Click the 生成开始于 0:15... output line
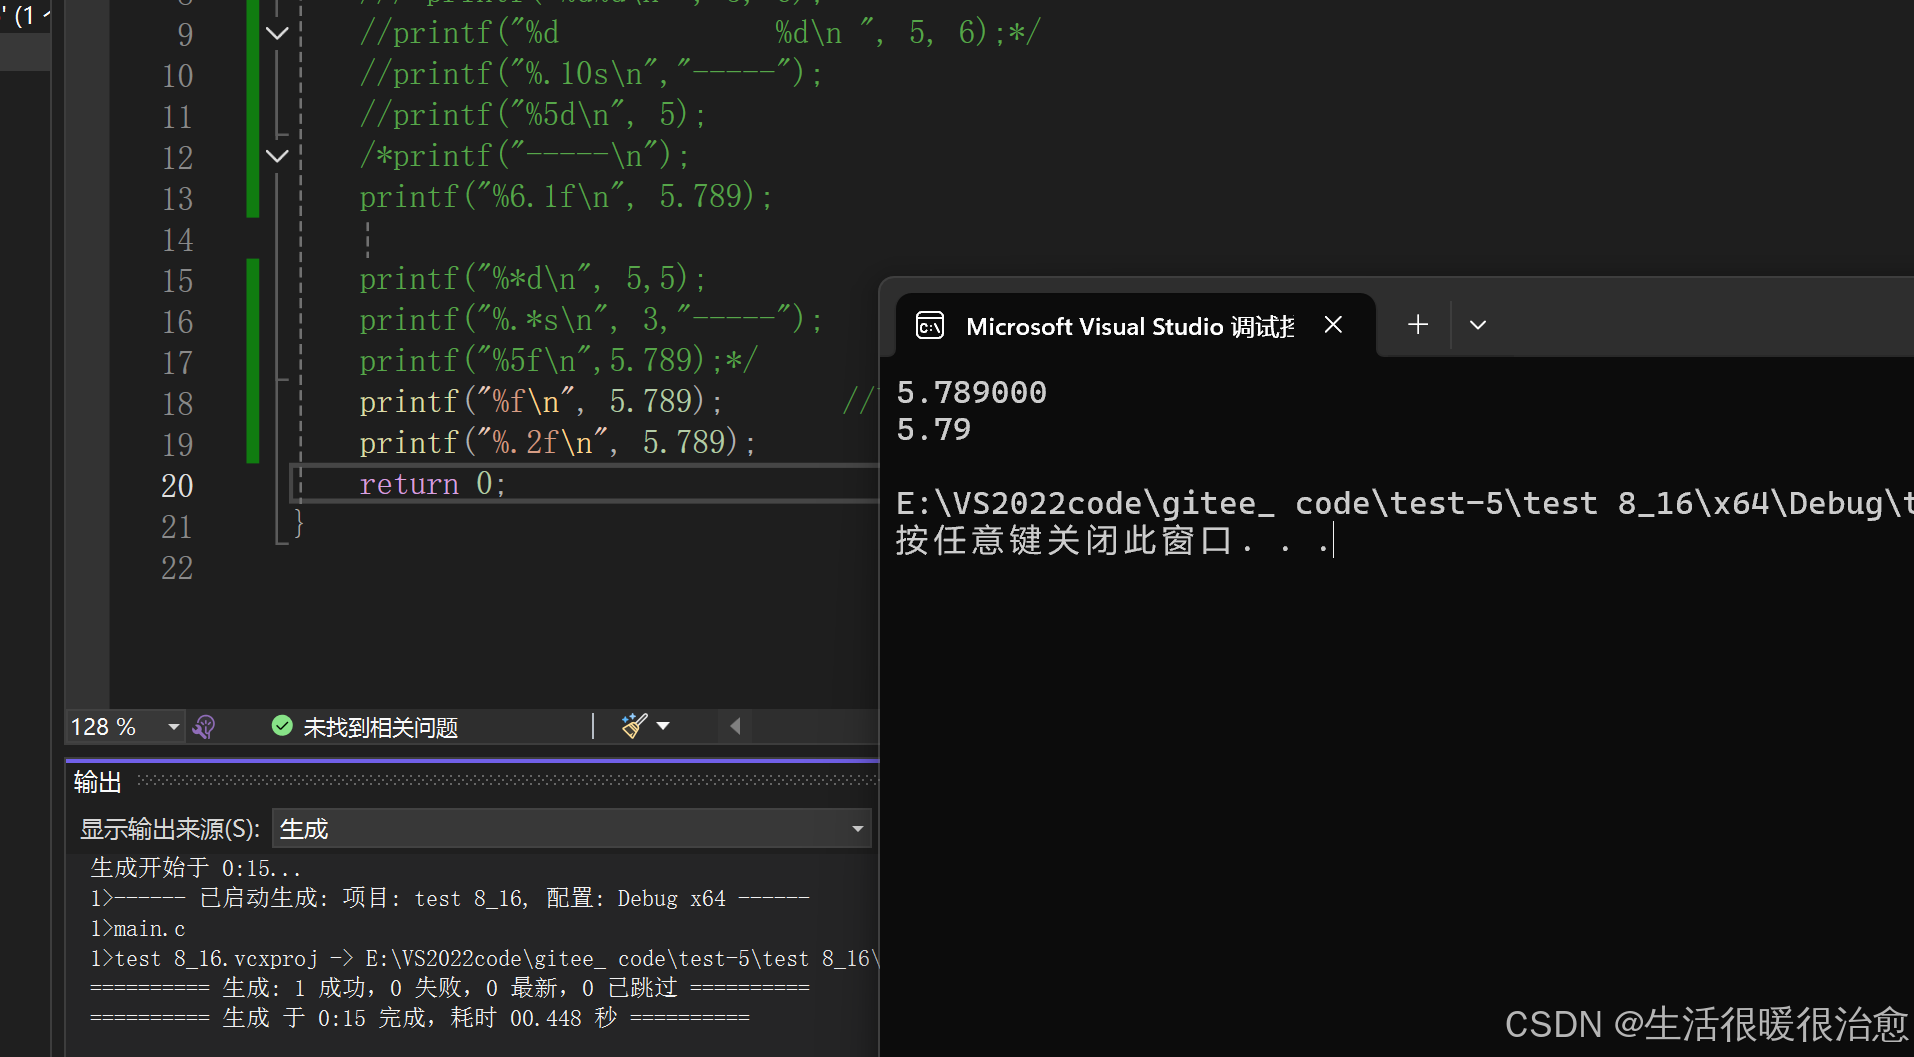This screenshot has width=1914, height=1057. (x=196, y=868)
